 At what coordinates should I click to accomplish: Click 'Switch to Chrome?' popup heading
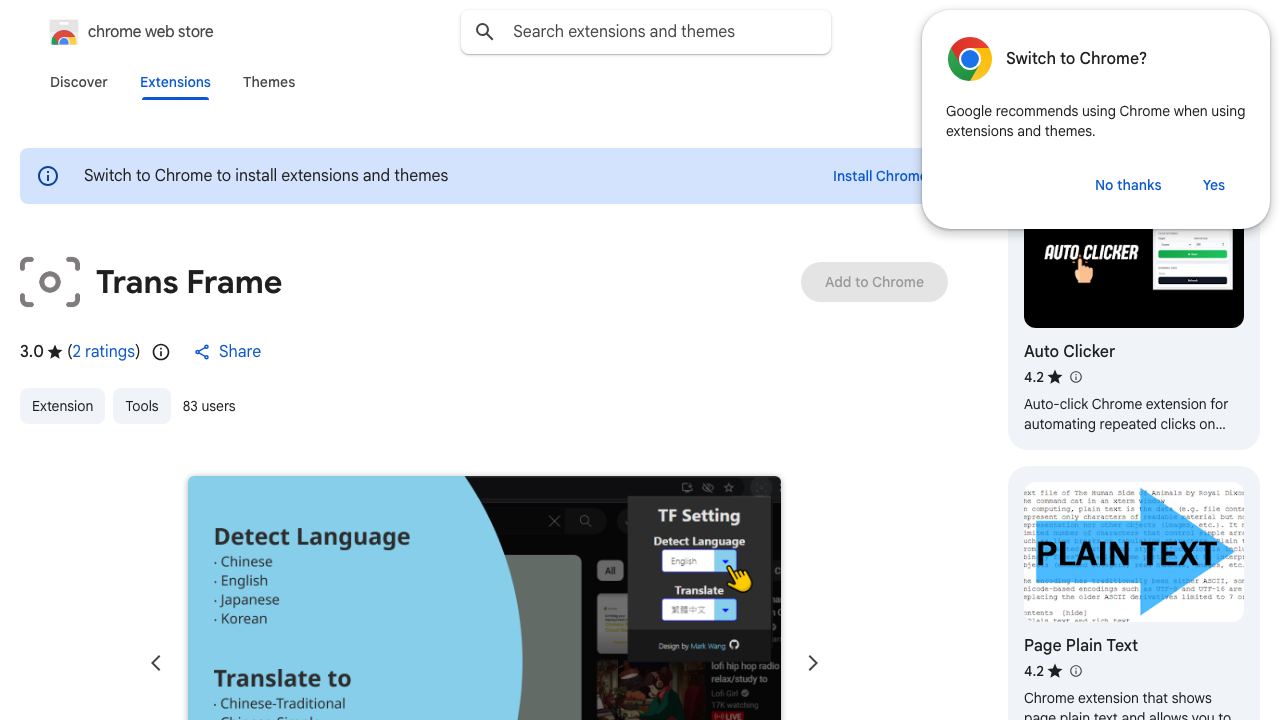point(1076,58)
